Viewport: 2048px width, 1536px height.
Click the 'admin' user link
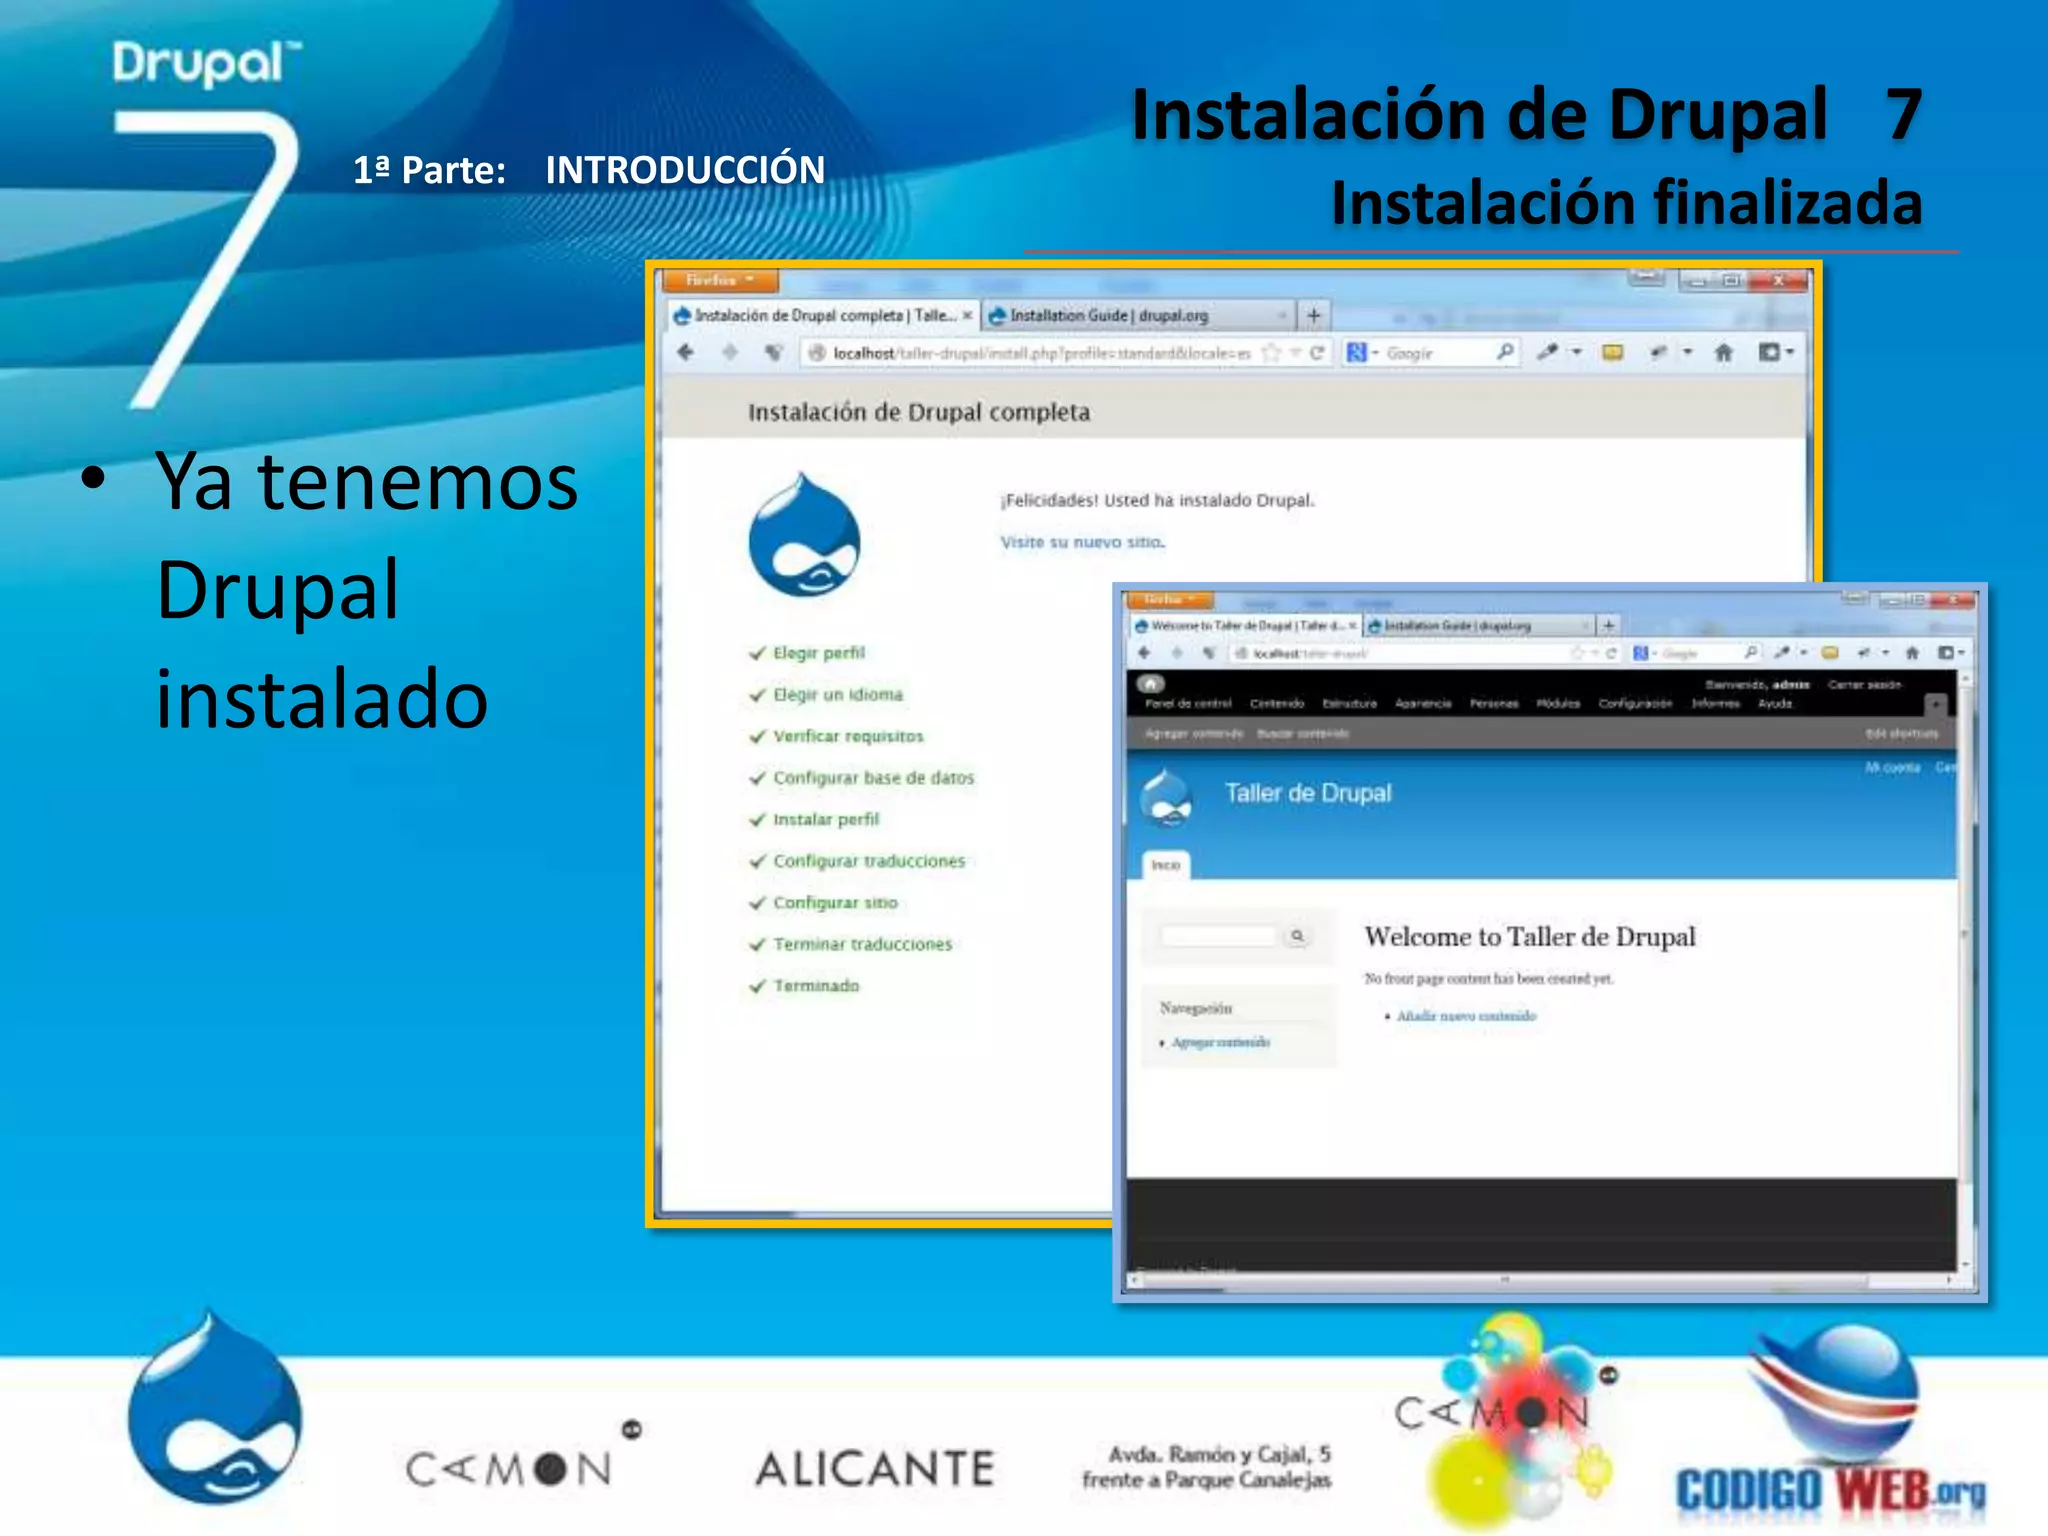click(1791, 685)
